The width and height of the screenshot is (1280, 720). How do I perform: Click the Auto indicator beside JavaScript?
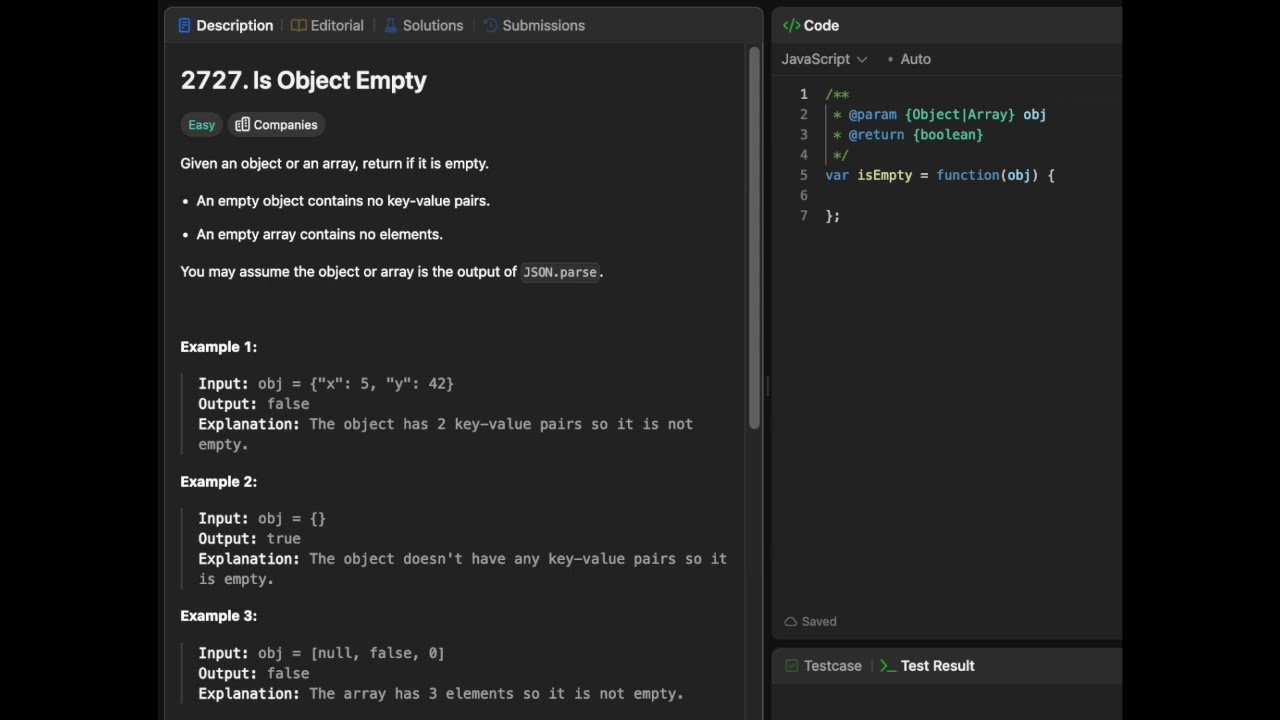(x=914, y=59)
